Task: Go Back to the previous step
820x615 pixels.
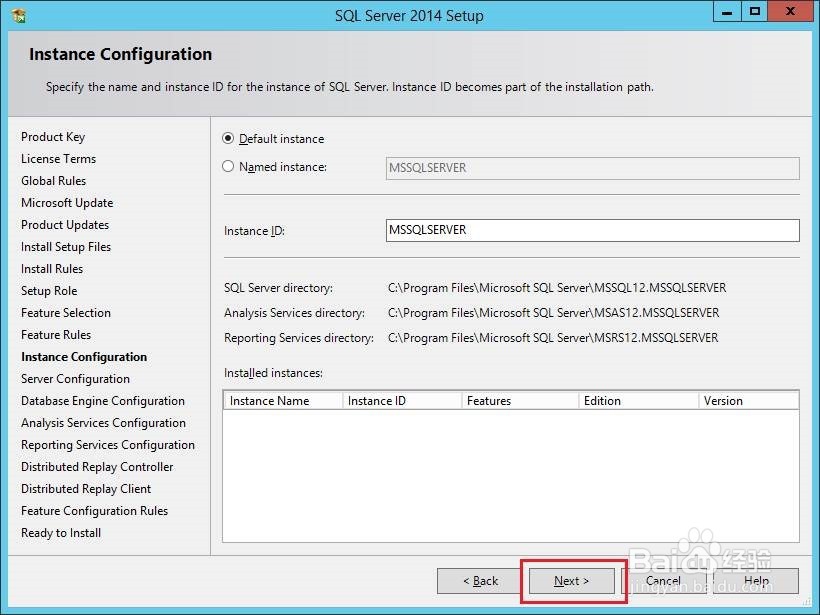Action: pyautogui.click(x=481, y=580)
